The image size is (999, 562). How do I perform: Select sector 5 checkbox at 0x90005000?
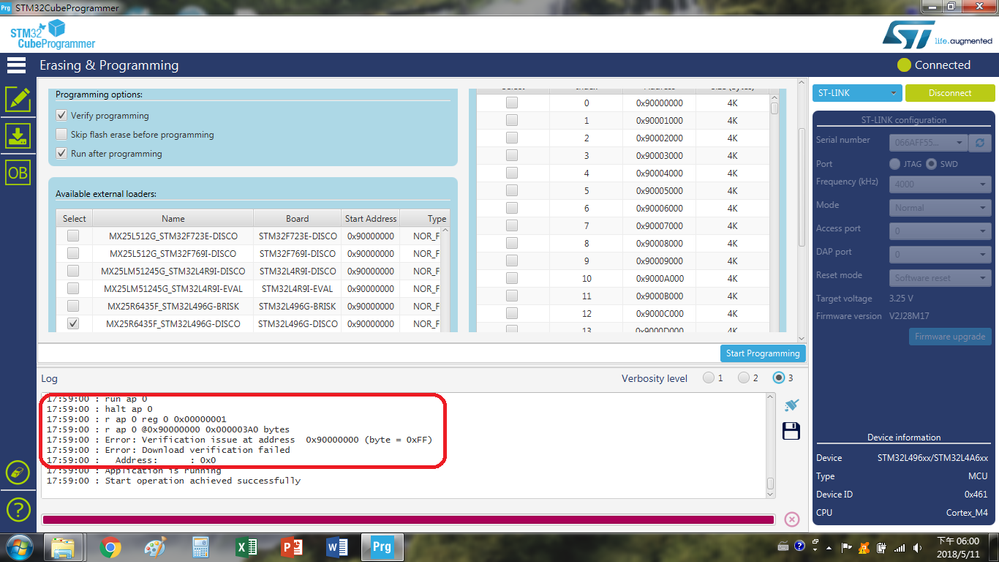point(512,191)
